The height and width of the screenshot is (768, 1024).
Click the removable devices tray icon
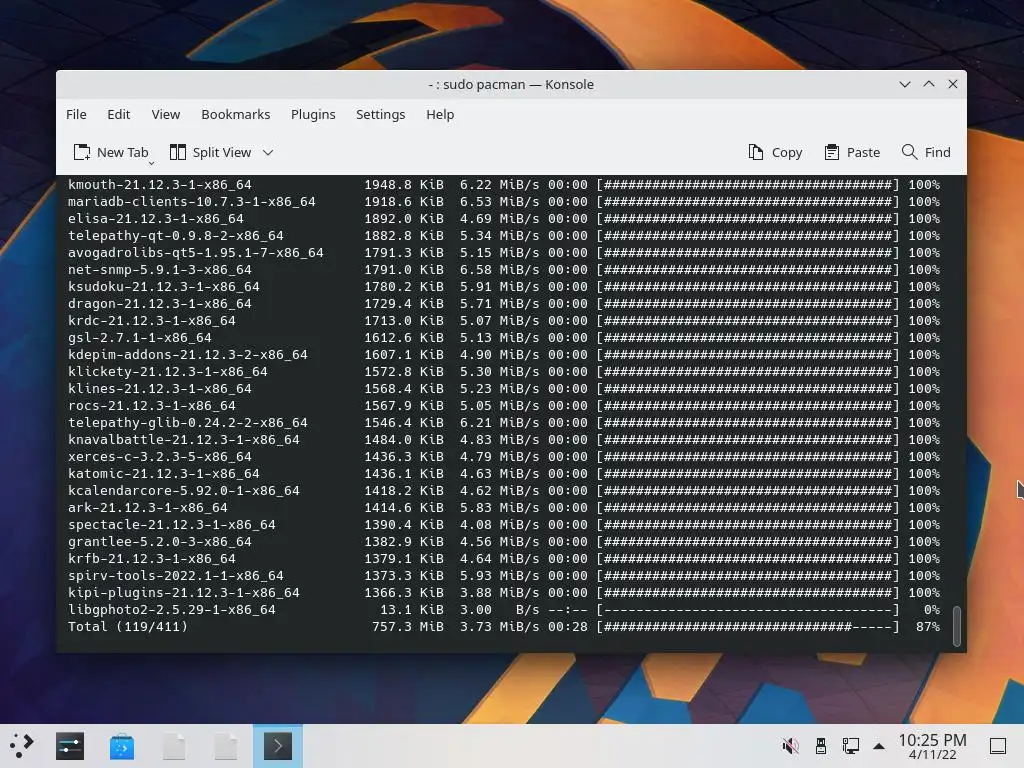(x=821, y=745)
